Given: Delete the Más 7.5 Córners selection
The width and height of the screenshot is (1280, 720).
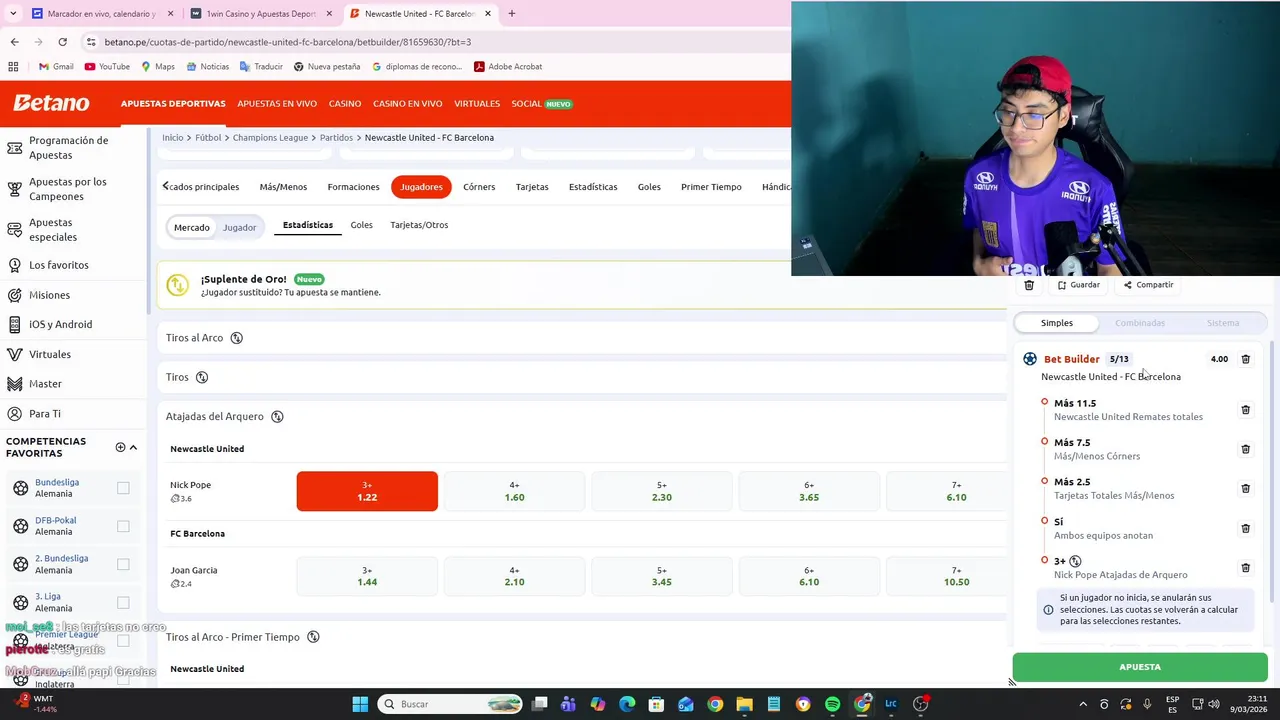Looking at the screenshot, I should pos(1245,449).
